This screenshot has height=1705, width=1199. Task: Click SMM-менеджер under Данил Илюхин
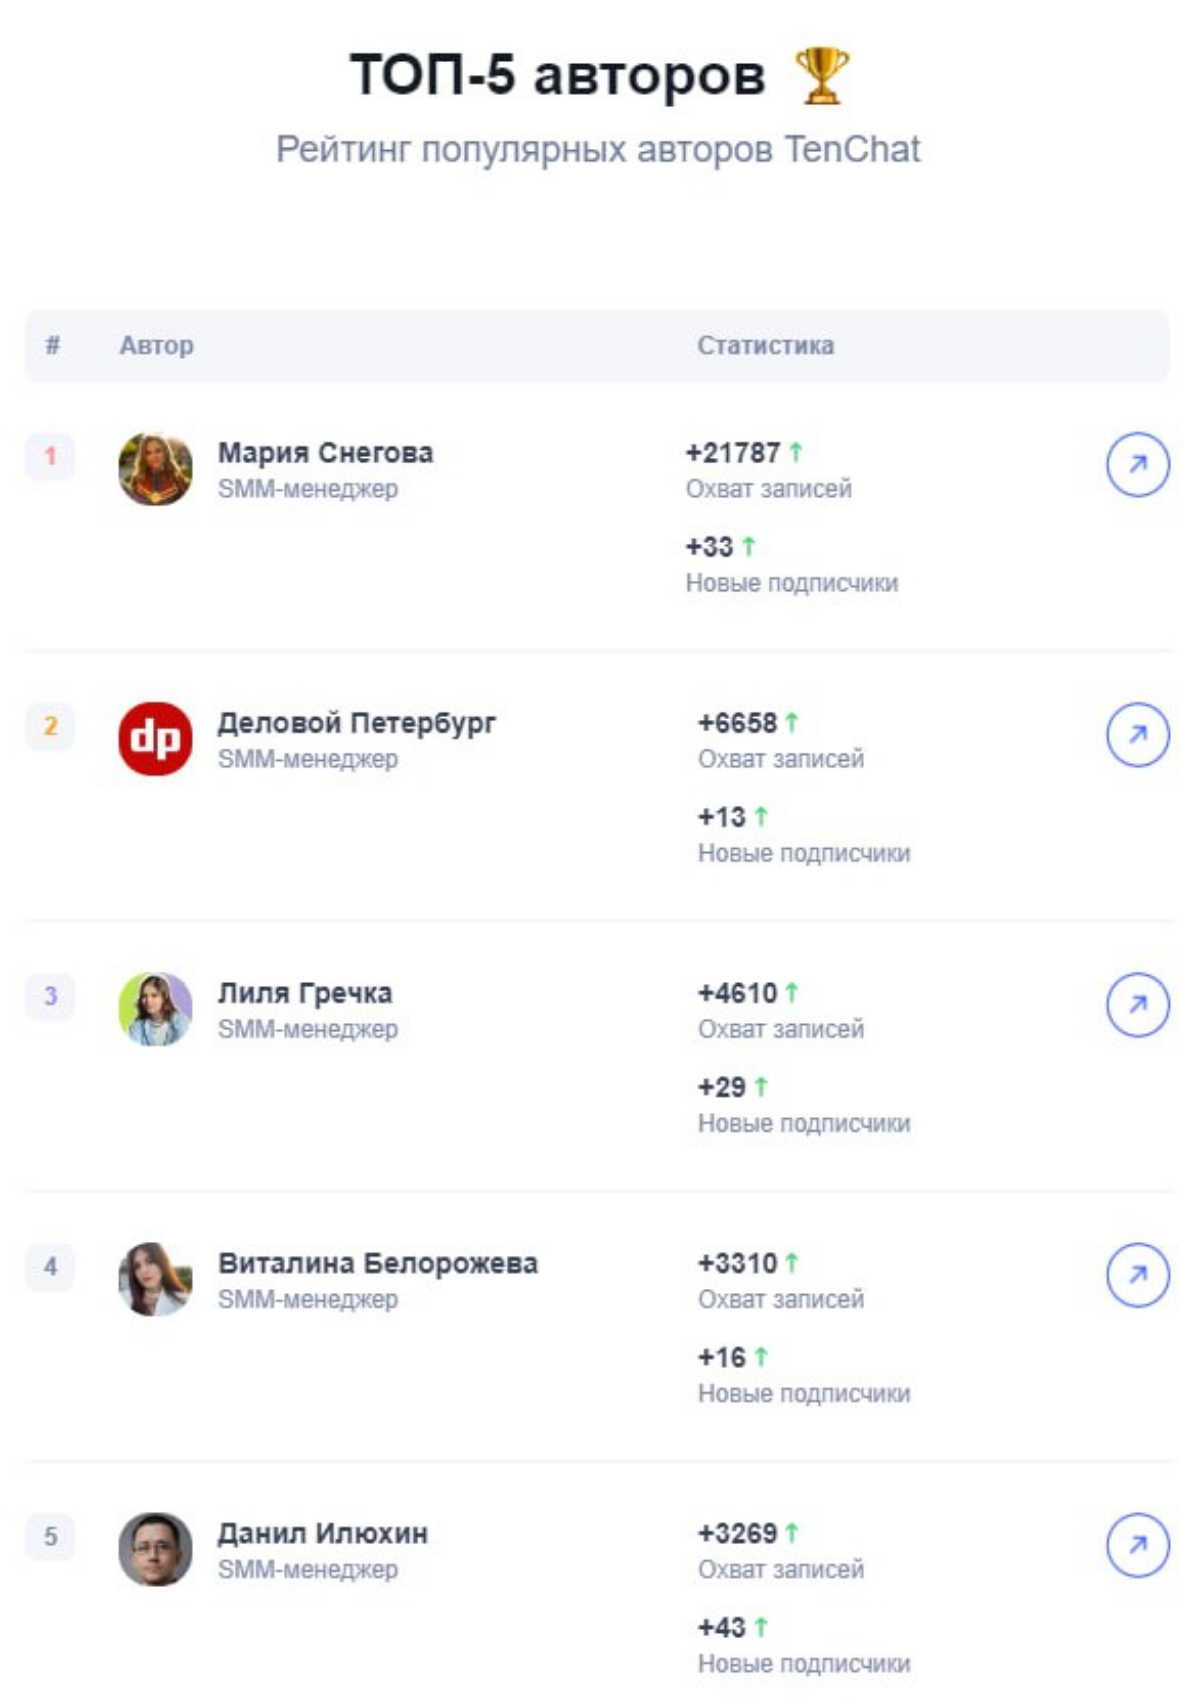308,1569
